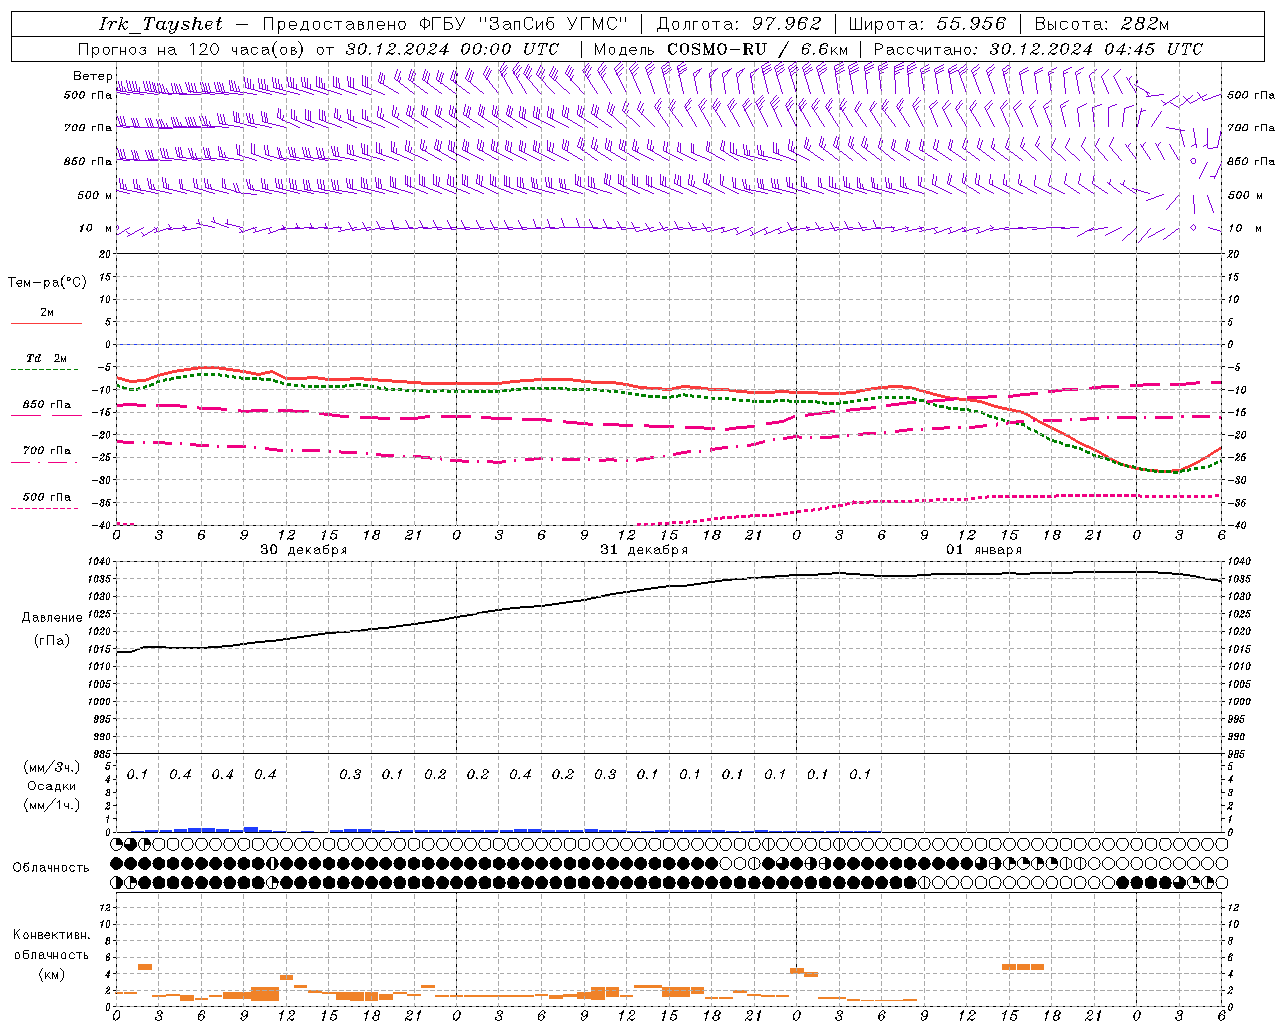The height and width of the screenshot is (1024, 1280).
Task: Click the first cloud symbol in top cloudiness row
Action: (x=117, y=844)
